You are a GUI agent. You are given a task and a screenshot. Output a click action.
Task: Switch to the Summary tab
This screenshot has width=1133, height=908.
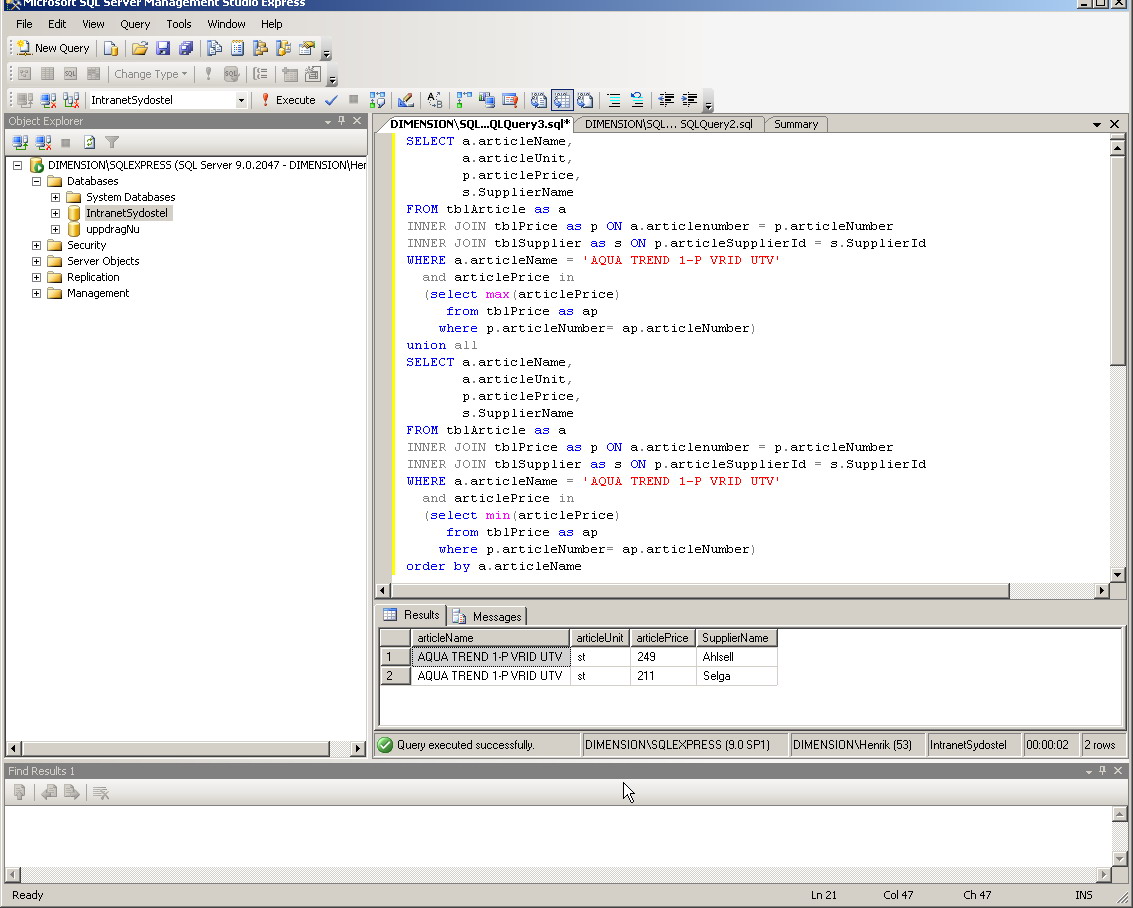pyautogui.click(x=796, y=124)
